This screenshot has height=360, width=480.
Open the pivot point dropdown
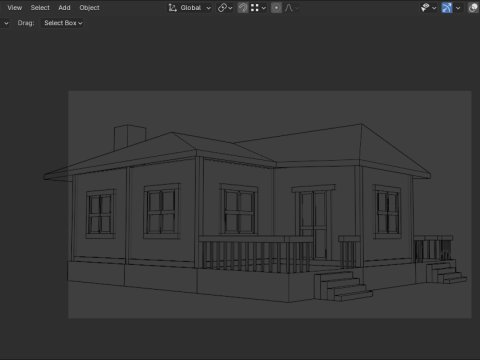[225, 8]
